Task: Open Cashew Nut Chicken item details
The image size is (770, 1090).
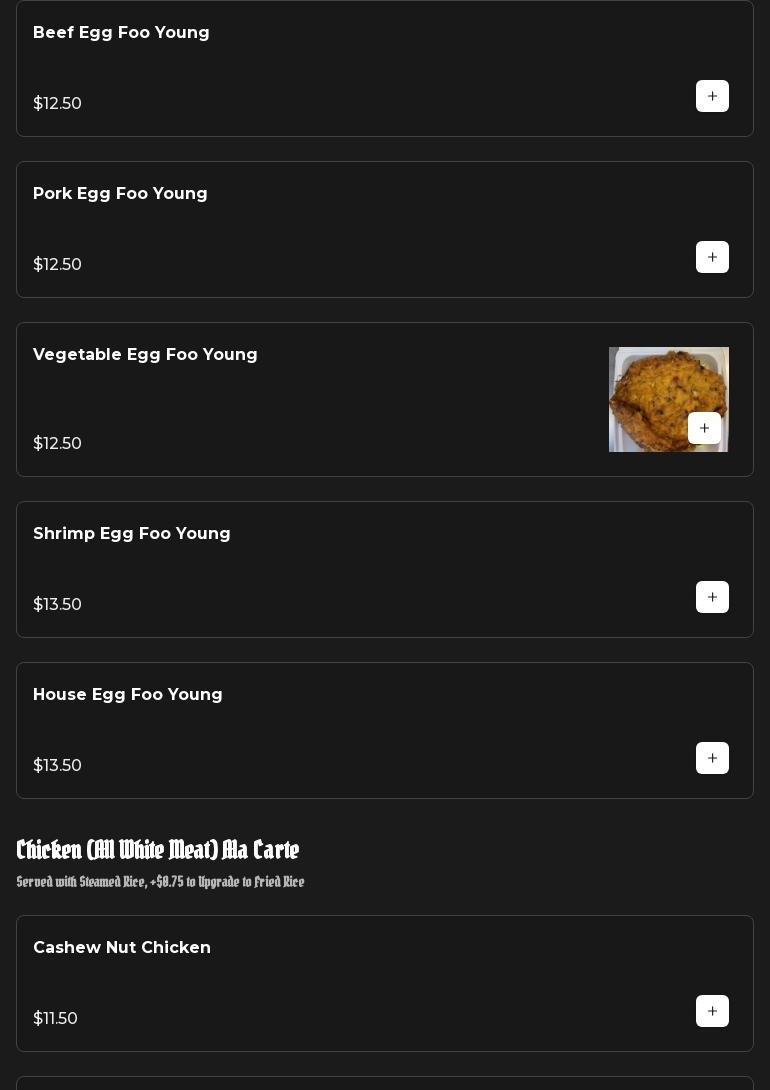Action: coord(122,948)
